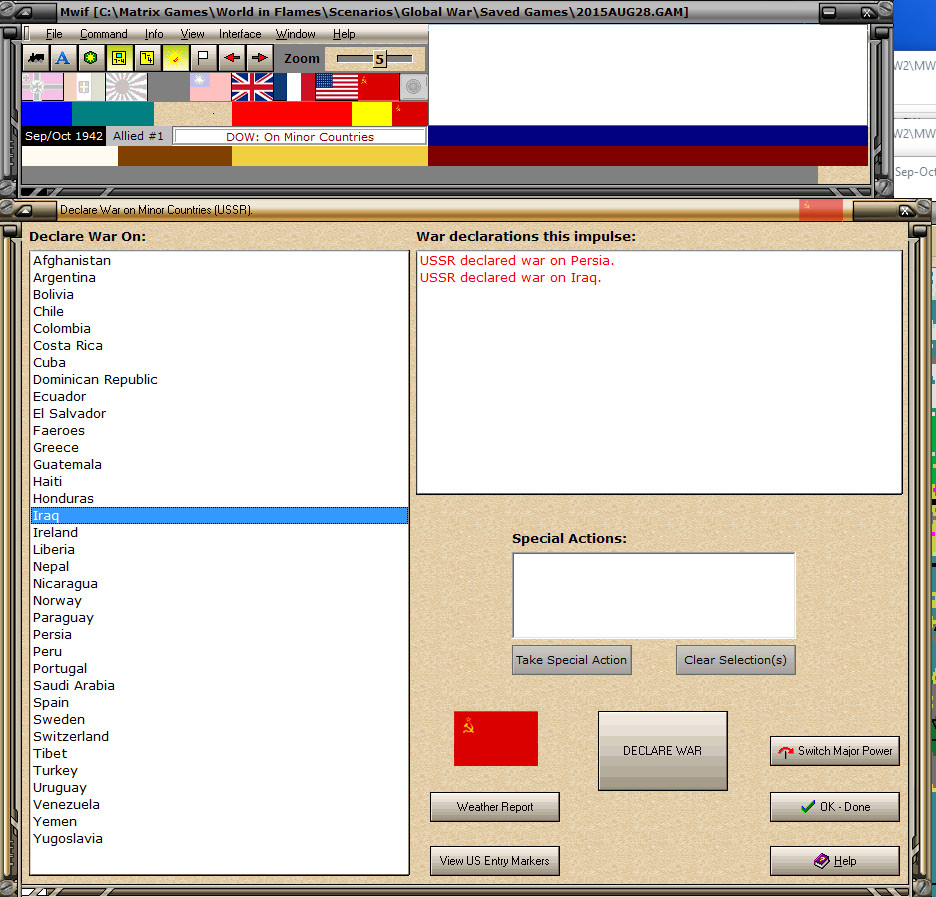Select the British Union Jack flag
Viewport: 936px width, 897px height.
(252, 87)
